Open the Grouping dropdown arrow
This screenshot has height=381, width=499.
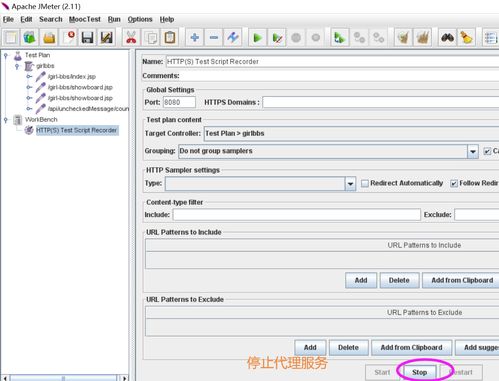(473, 151)
